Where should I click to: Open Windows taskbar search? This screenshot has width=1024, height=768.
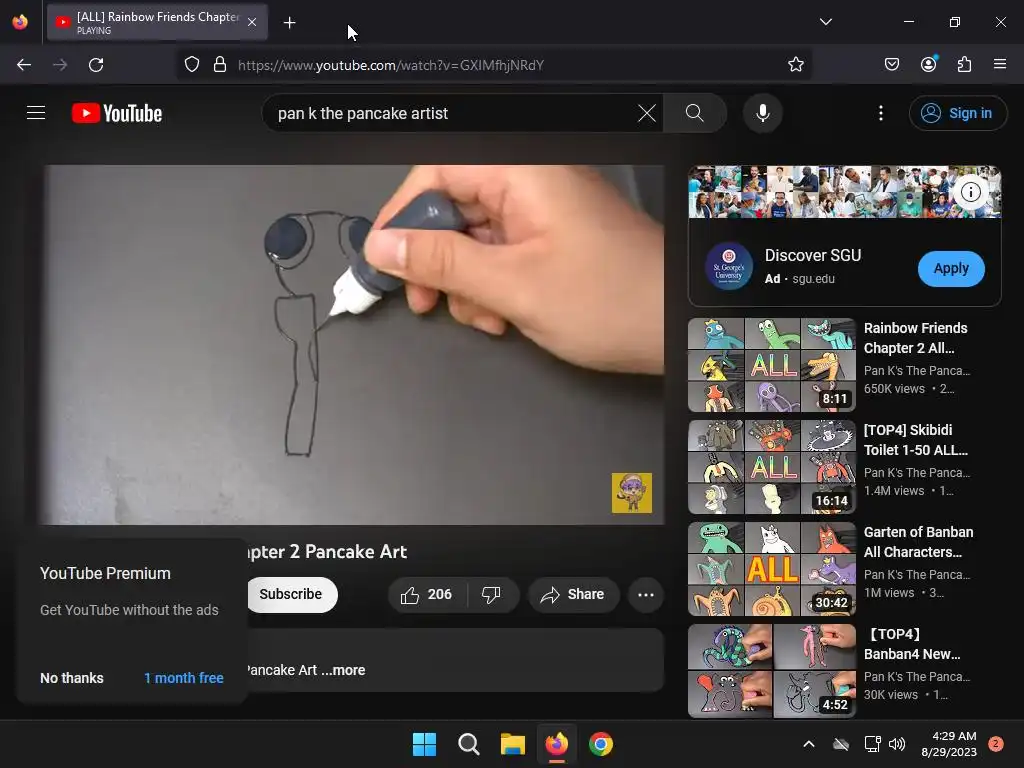(x=468, y=744)
